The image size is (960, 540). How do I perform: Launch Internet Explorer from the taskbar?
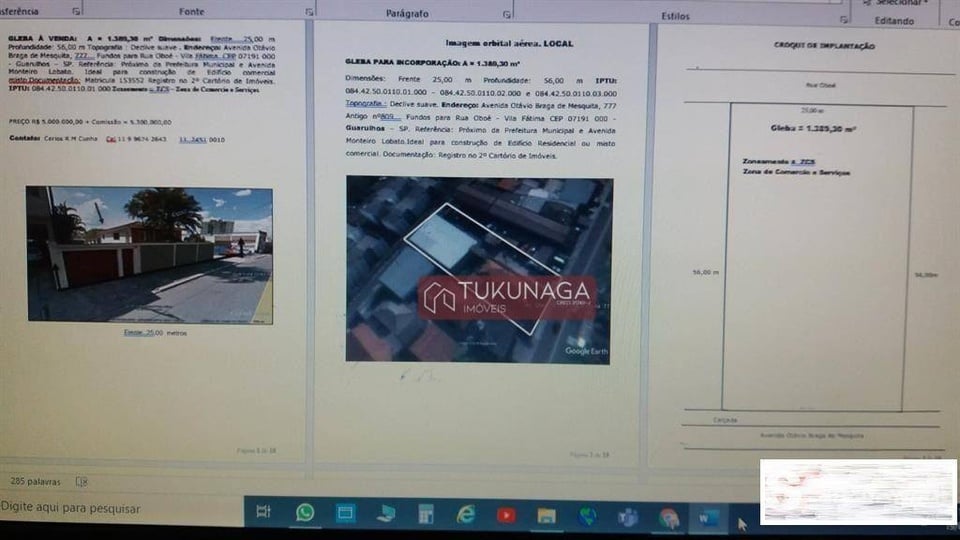[x=466, y=514]
